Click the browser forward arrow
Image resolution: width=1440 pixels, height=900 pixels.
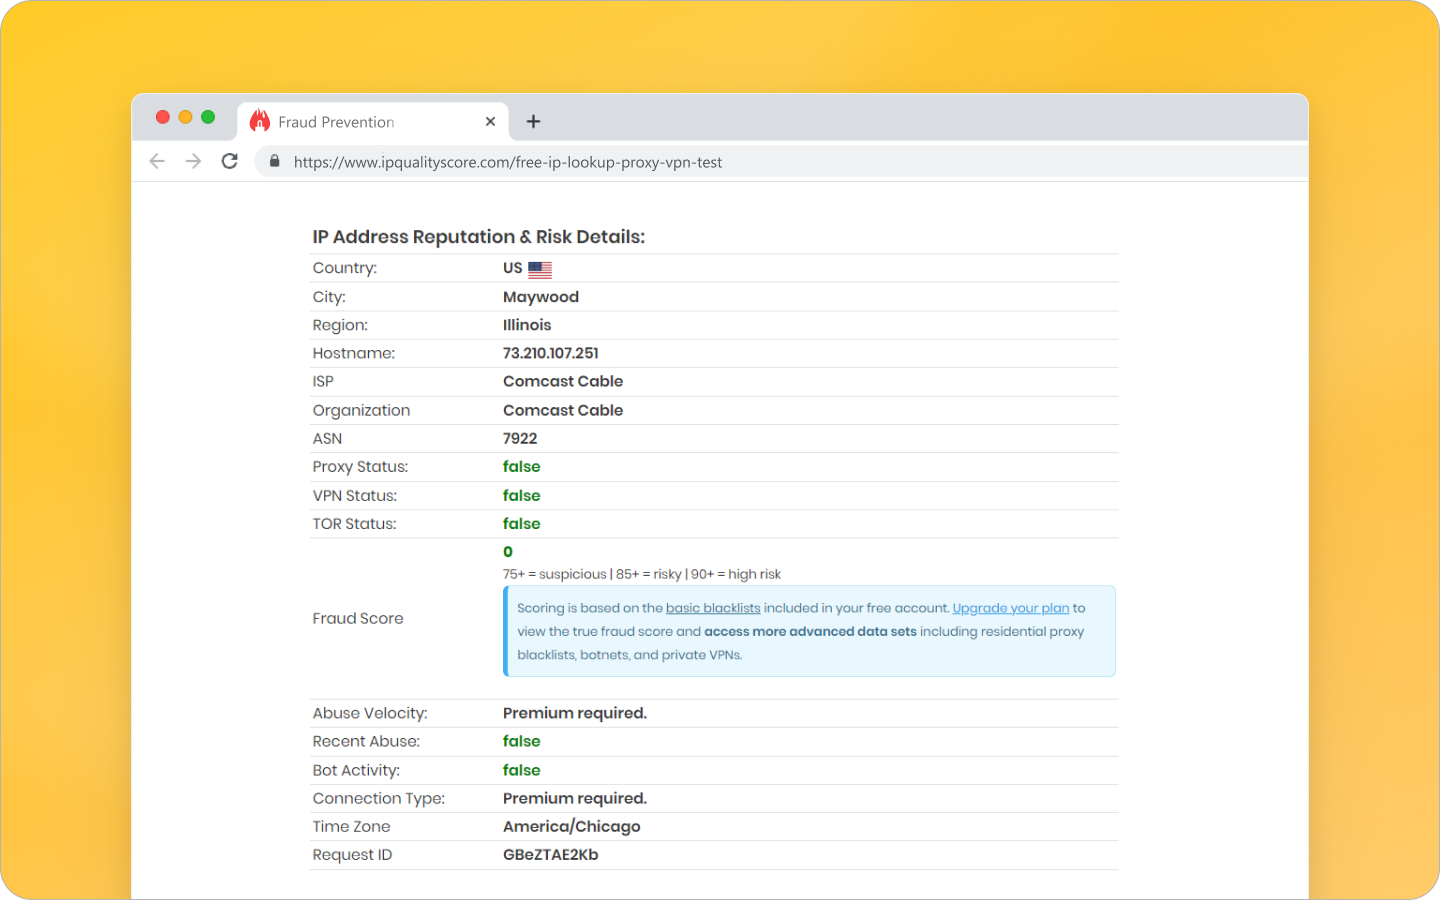click(x=193, y=161)
